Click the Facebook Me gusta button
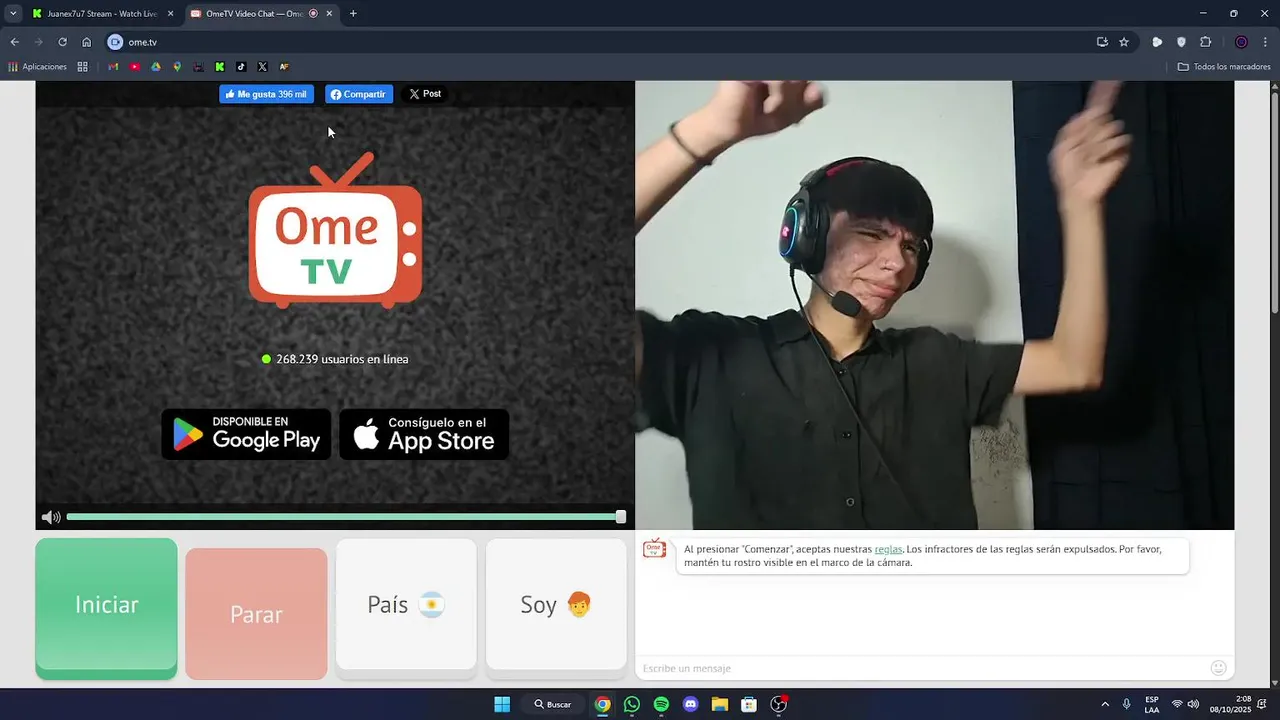This screenshot has height=720, width=1280. point(266,94)
